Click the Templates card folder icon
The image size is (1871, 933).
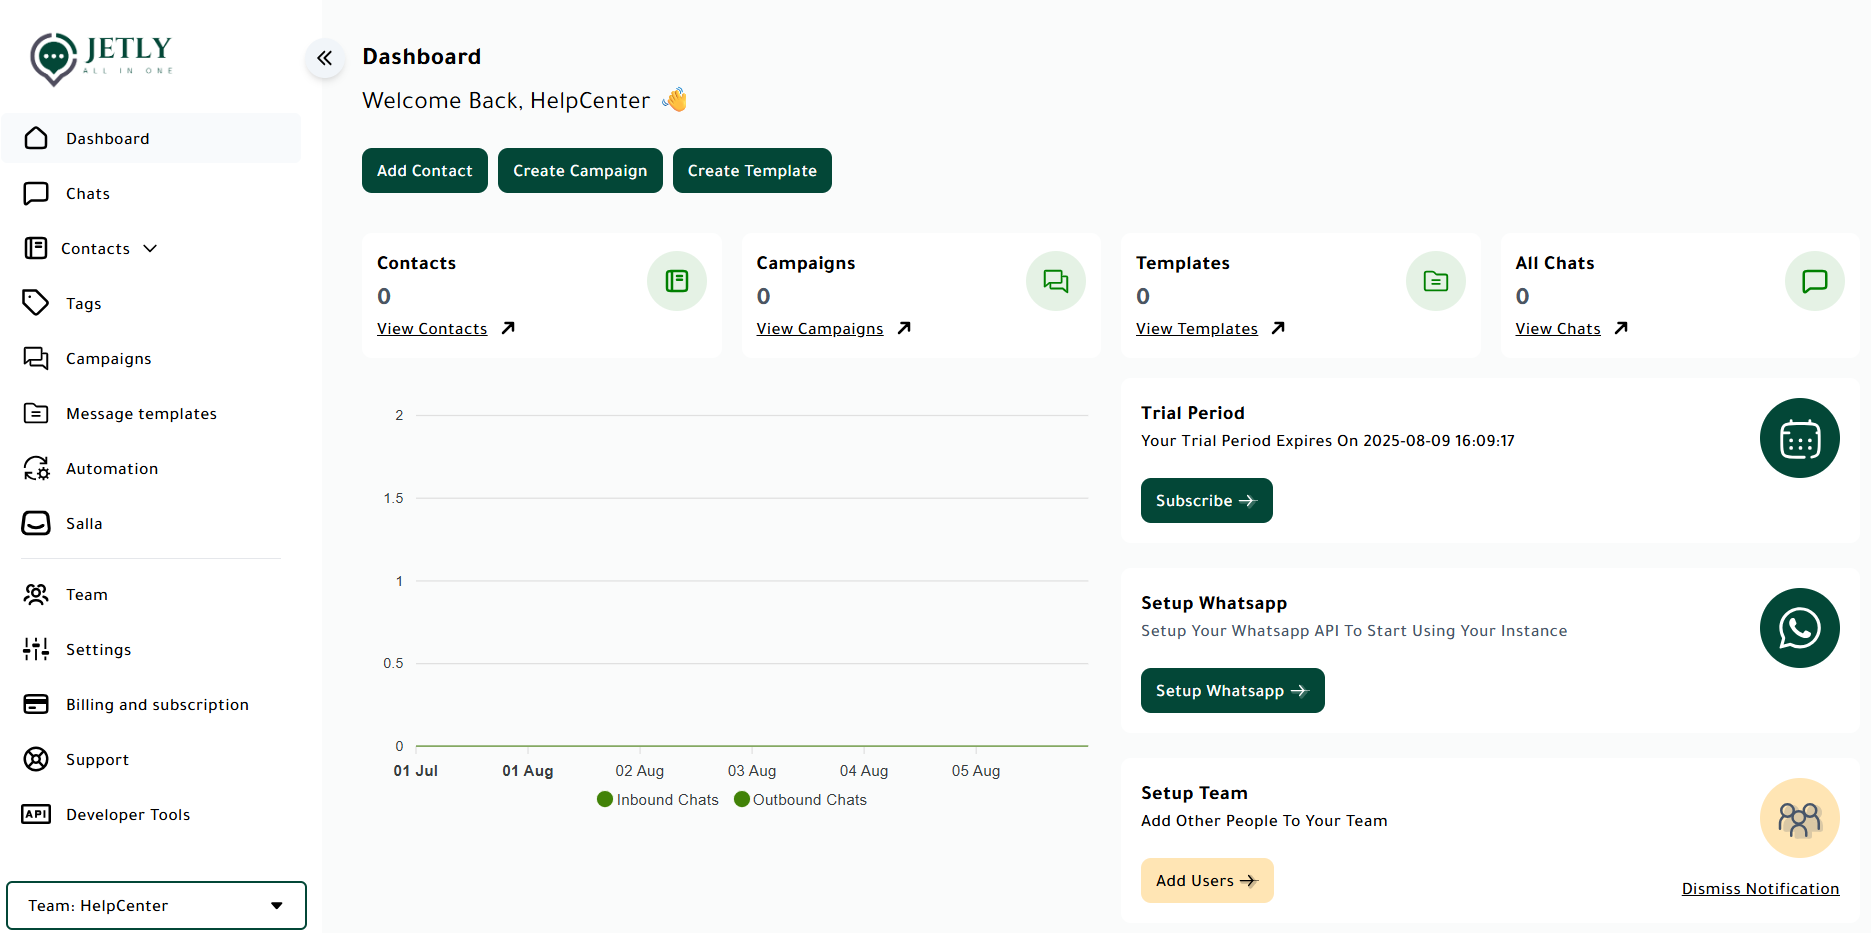[x=1436, y=281]
